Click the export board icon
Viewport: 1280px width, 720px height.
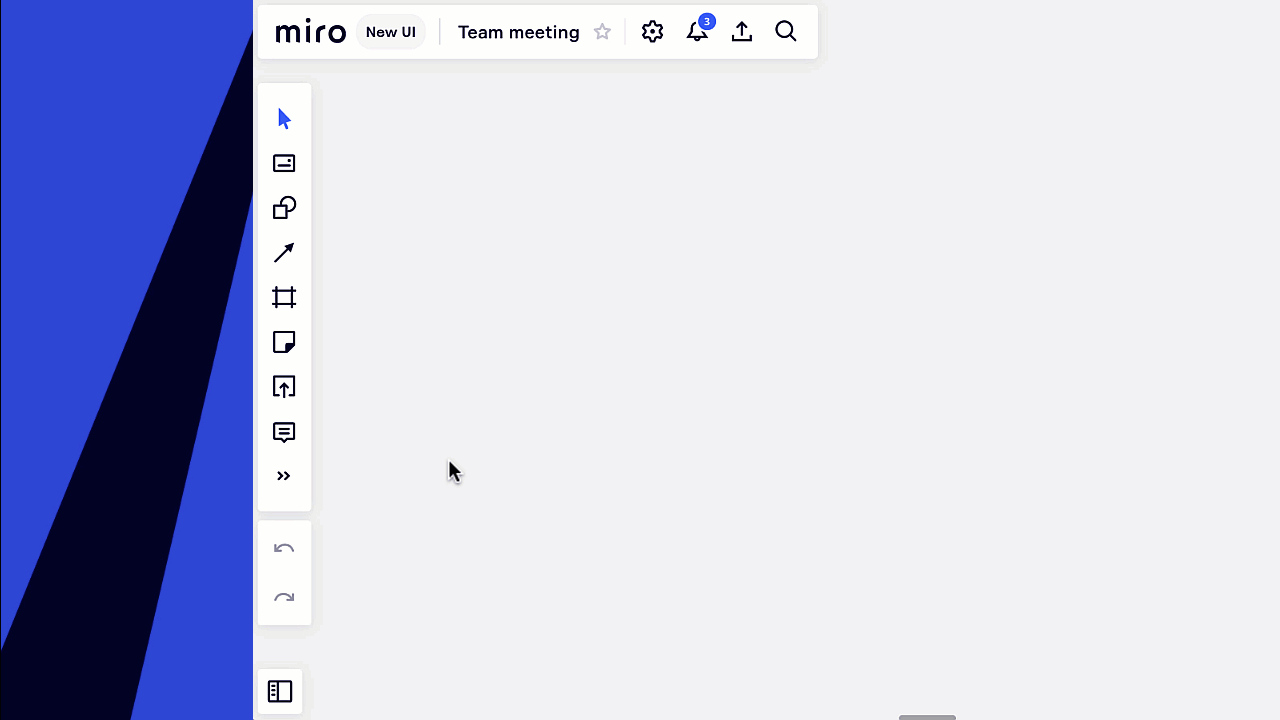coord(741,32)
